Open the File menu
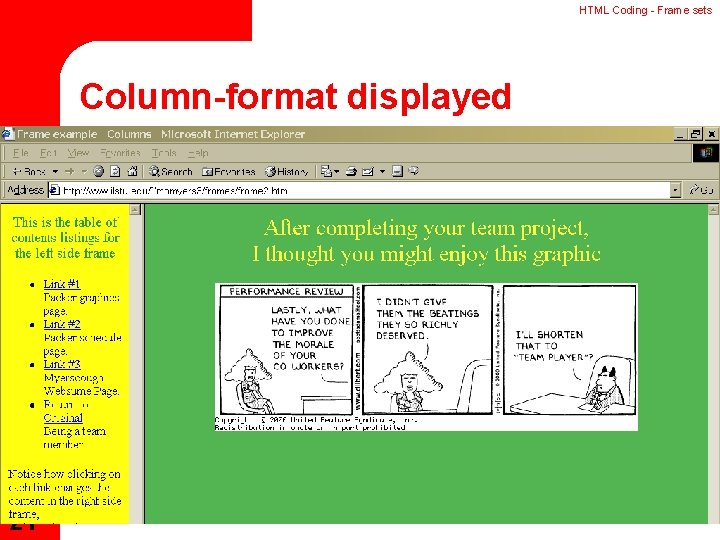Image resolution: width=720 pixels, height=540 pixels. pyautogui.click(x=21, y=153)
